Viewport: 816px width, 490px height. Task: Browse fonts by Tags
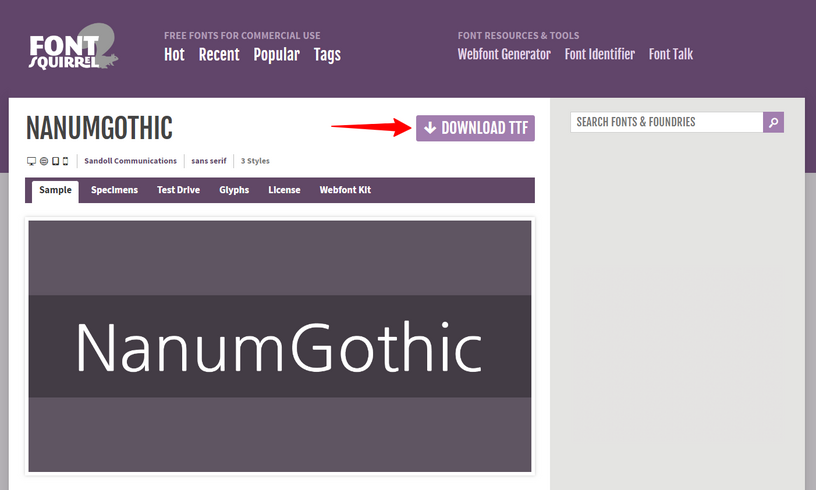point(327,55)
